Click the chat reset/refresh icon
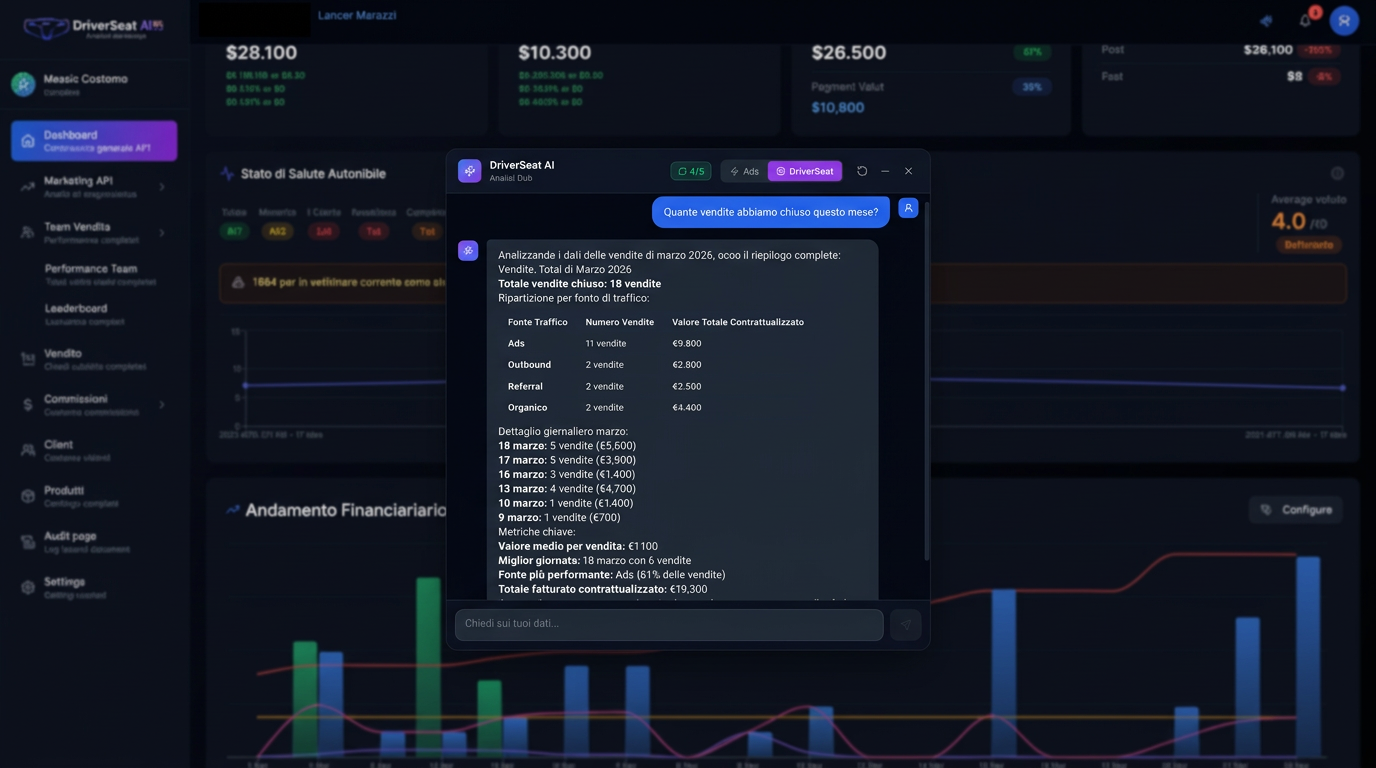The height and width of the screenshot is (768, 1376). click(862, 171)
